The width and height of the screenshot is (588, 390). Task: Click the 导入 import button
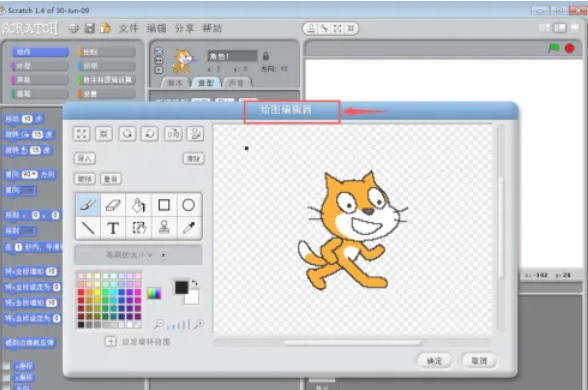tap(85, 158)
